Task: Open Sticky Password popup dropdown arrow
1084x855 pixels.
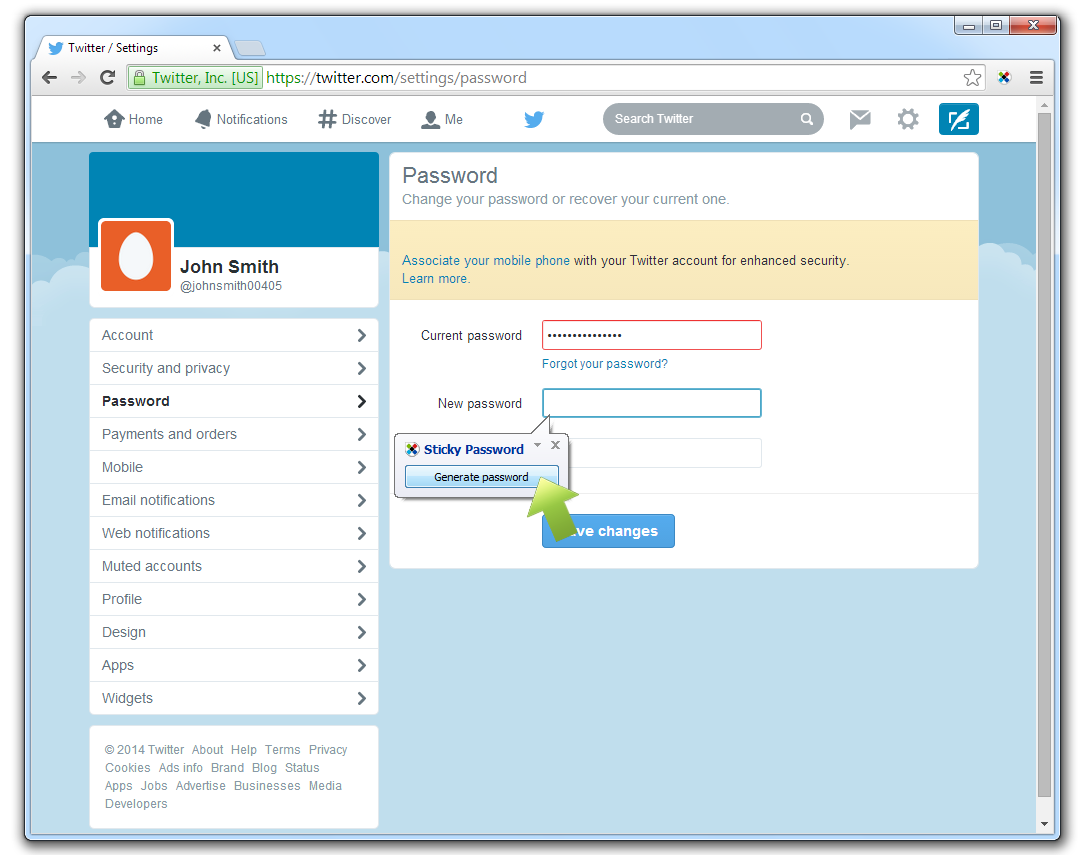Action: click(x=537, y=444)
